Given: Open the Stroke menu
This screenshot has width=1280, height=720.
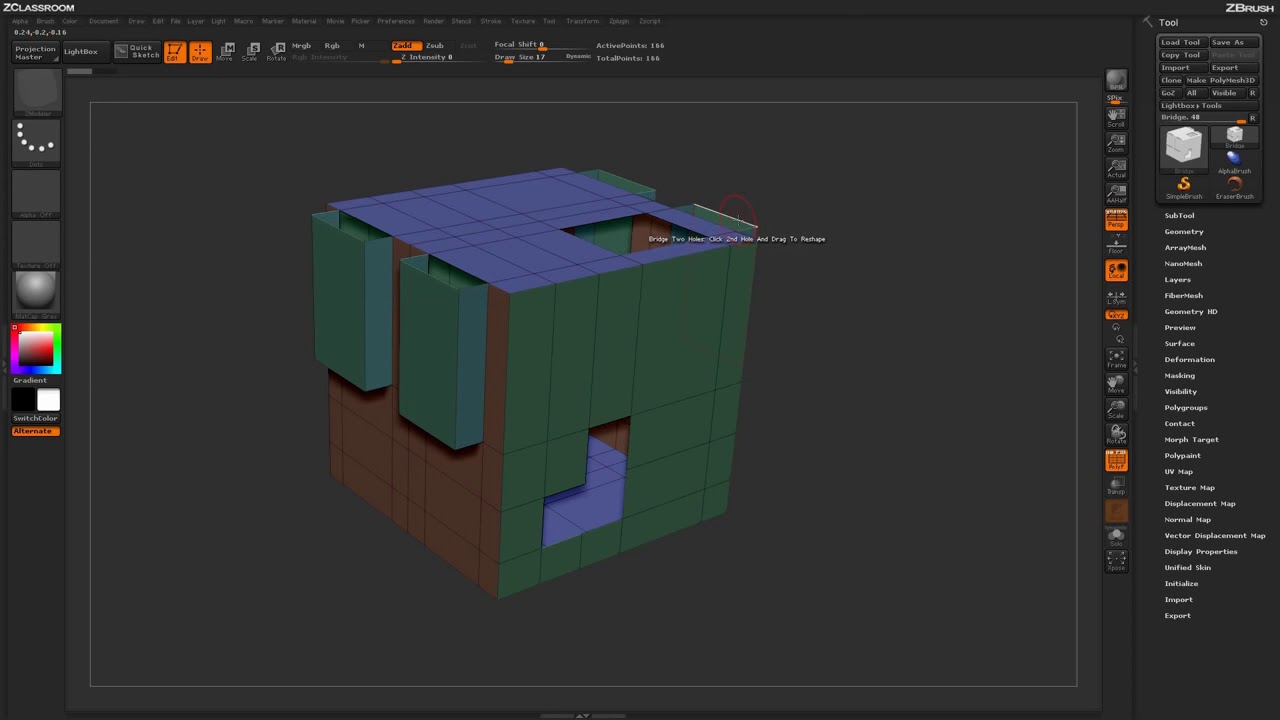Looking at the screenshot, I should pos(491,21).
